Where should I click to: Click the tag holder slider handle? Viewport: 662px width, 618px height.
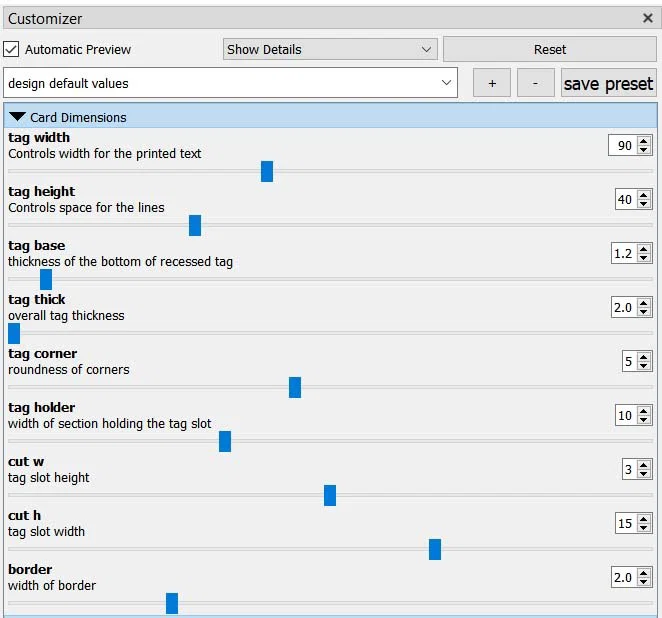225,442
